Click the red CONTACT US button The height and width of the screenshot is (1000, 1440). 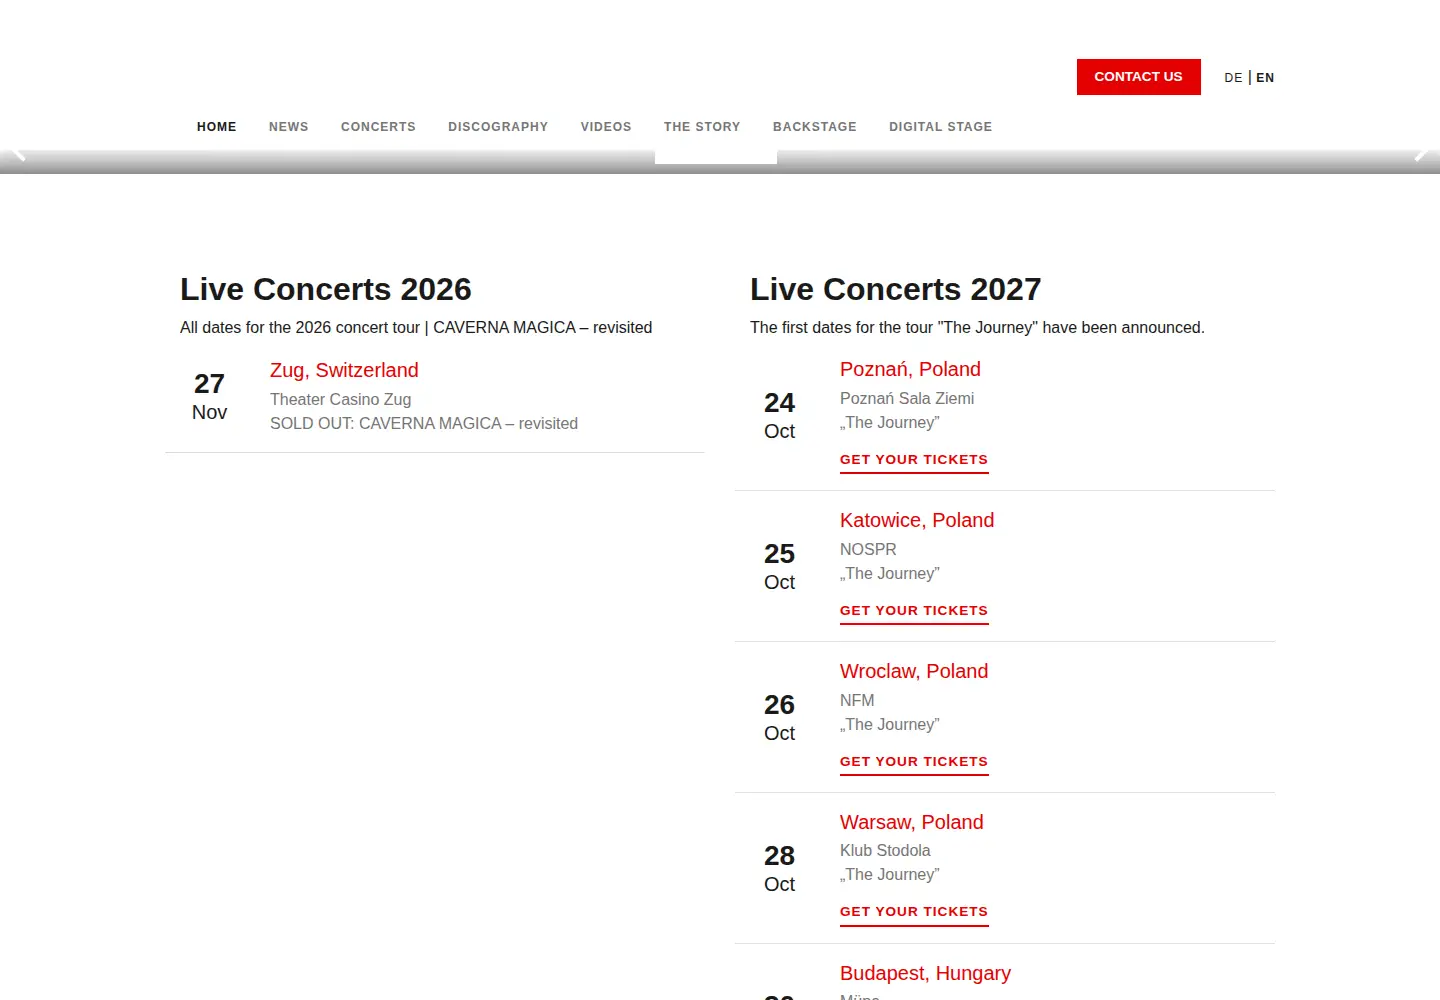click(1138, 77)
